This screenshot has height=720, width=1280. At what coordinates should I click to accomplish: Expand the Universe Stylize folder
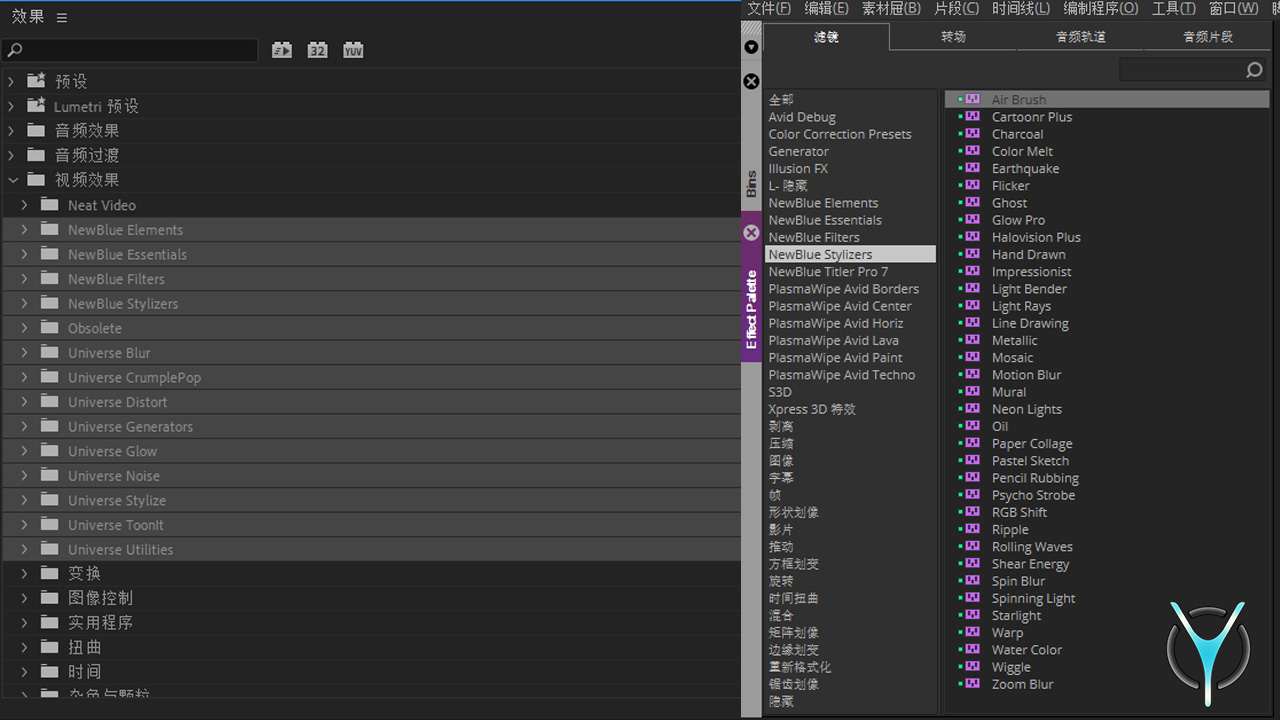pyautogui.click(x=25, y=500)
